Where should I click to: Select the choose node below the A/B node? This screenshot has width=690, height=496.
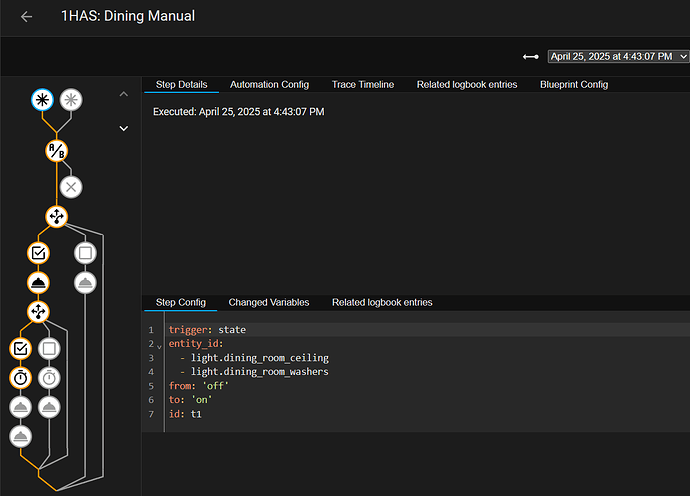click(56, 217)
